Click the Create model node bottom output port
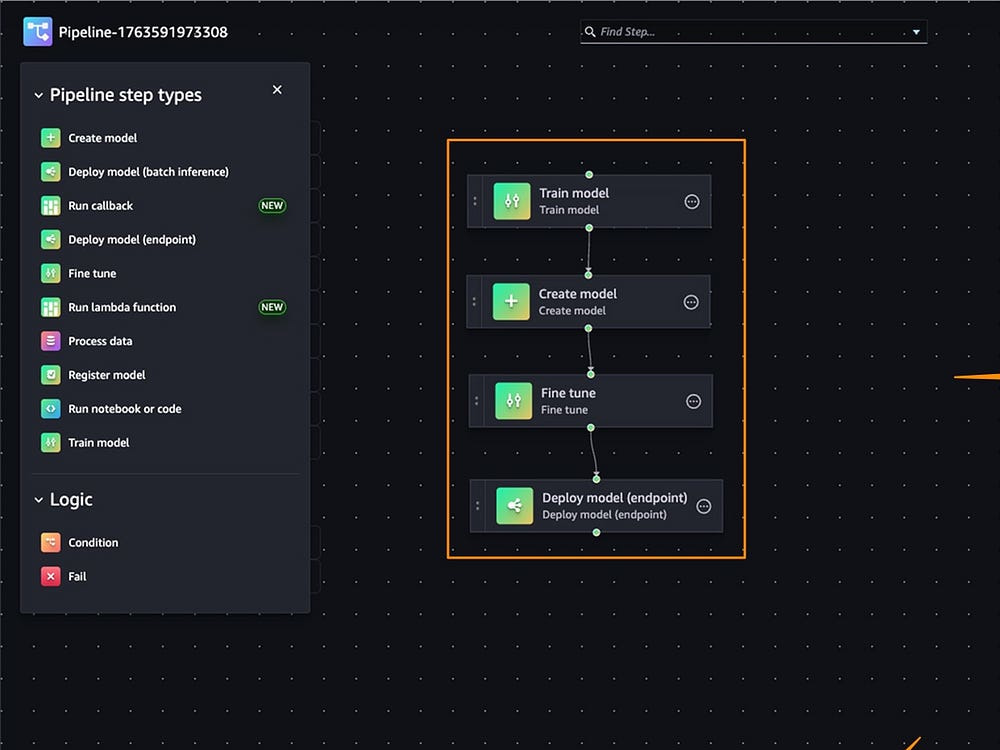This screenshot has height=750, width=1000. (x=589, y=328)
